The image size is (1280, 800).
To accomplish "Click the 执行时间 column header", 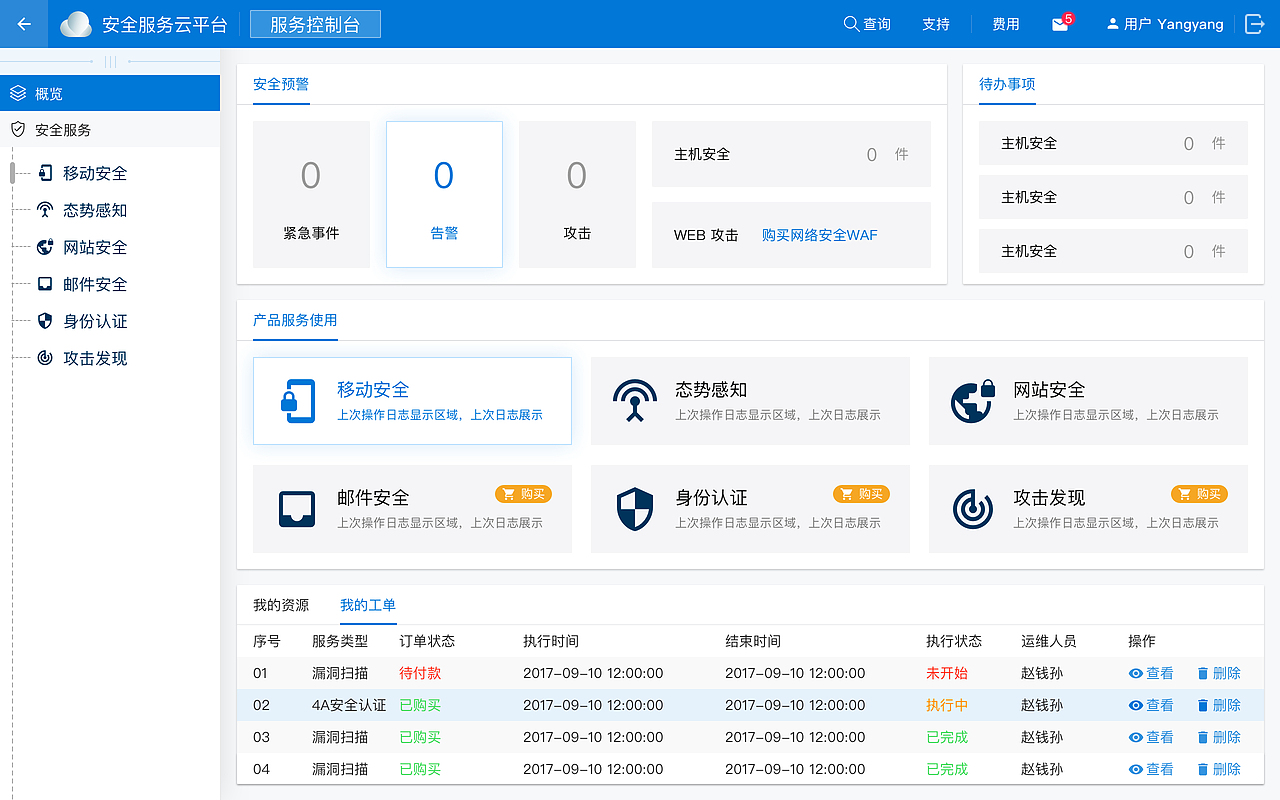I will pos(551,641).
